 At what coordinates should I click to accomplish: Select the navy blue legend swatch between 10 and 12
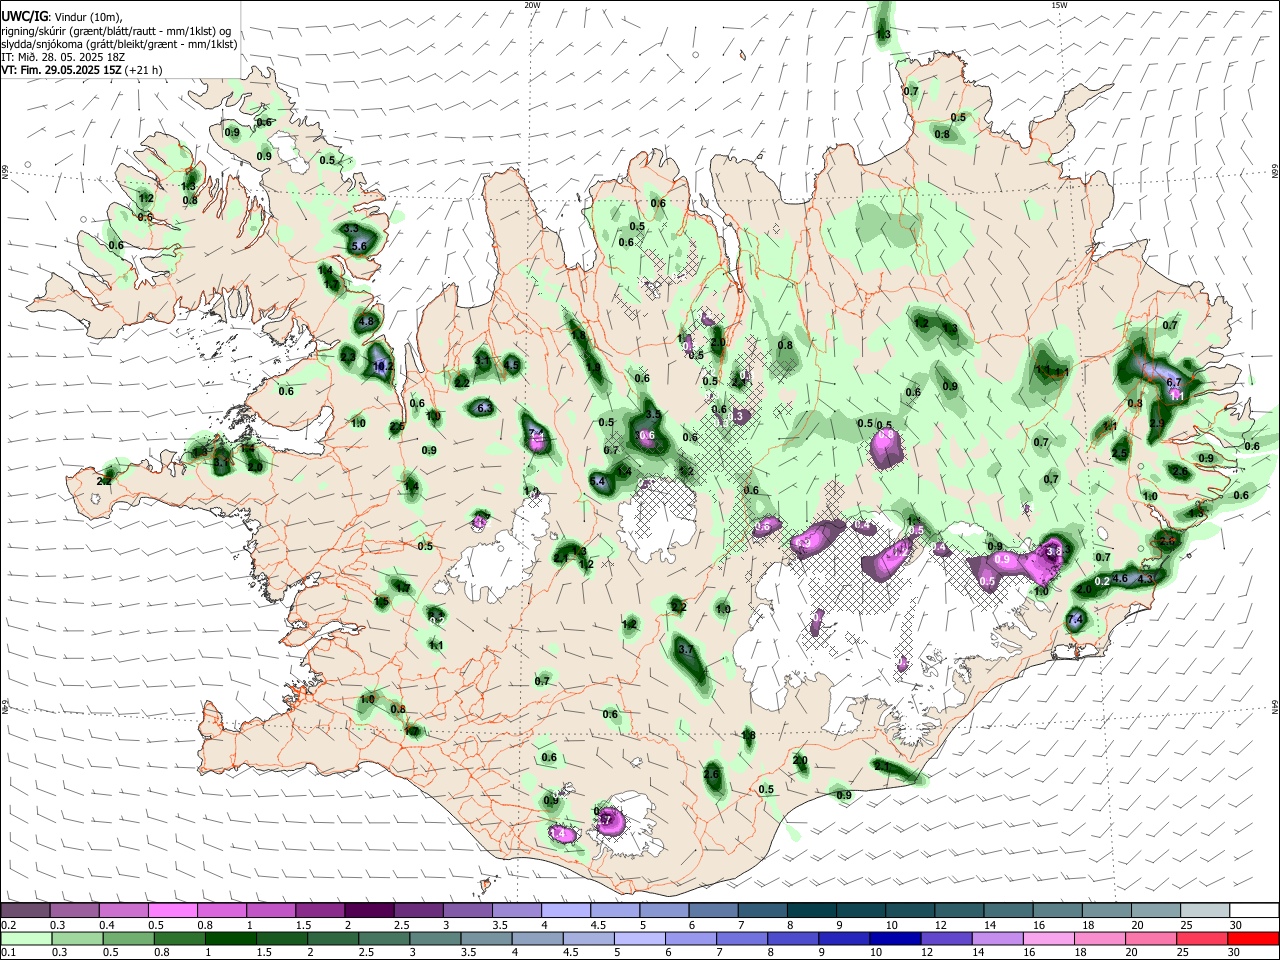894,939
